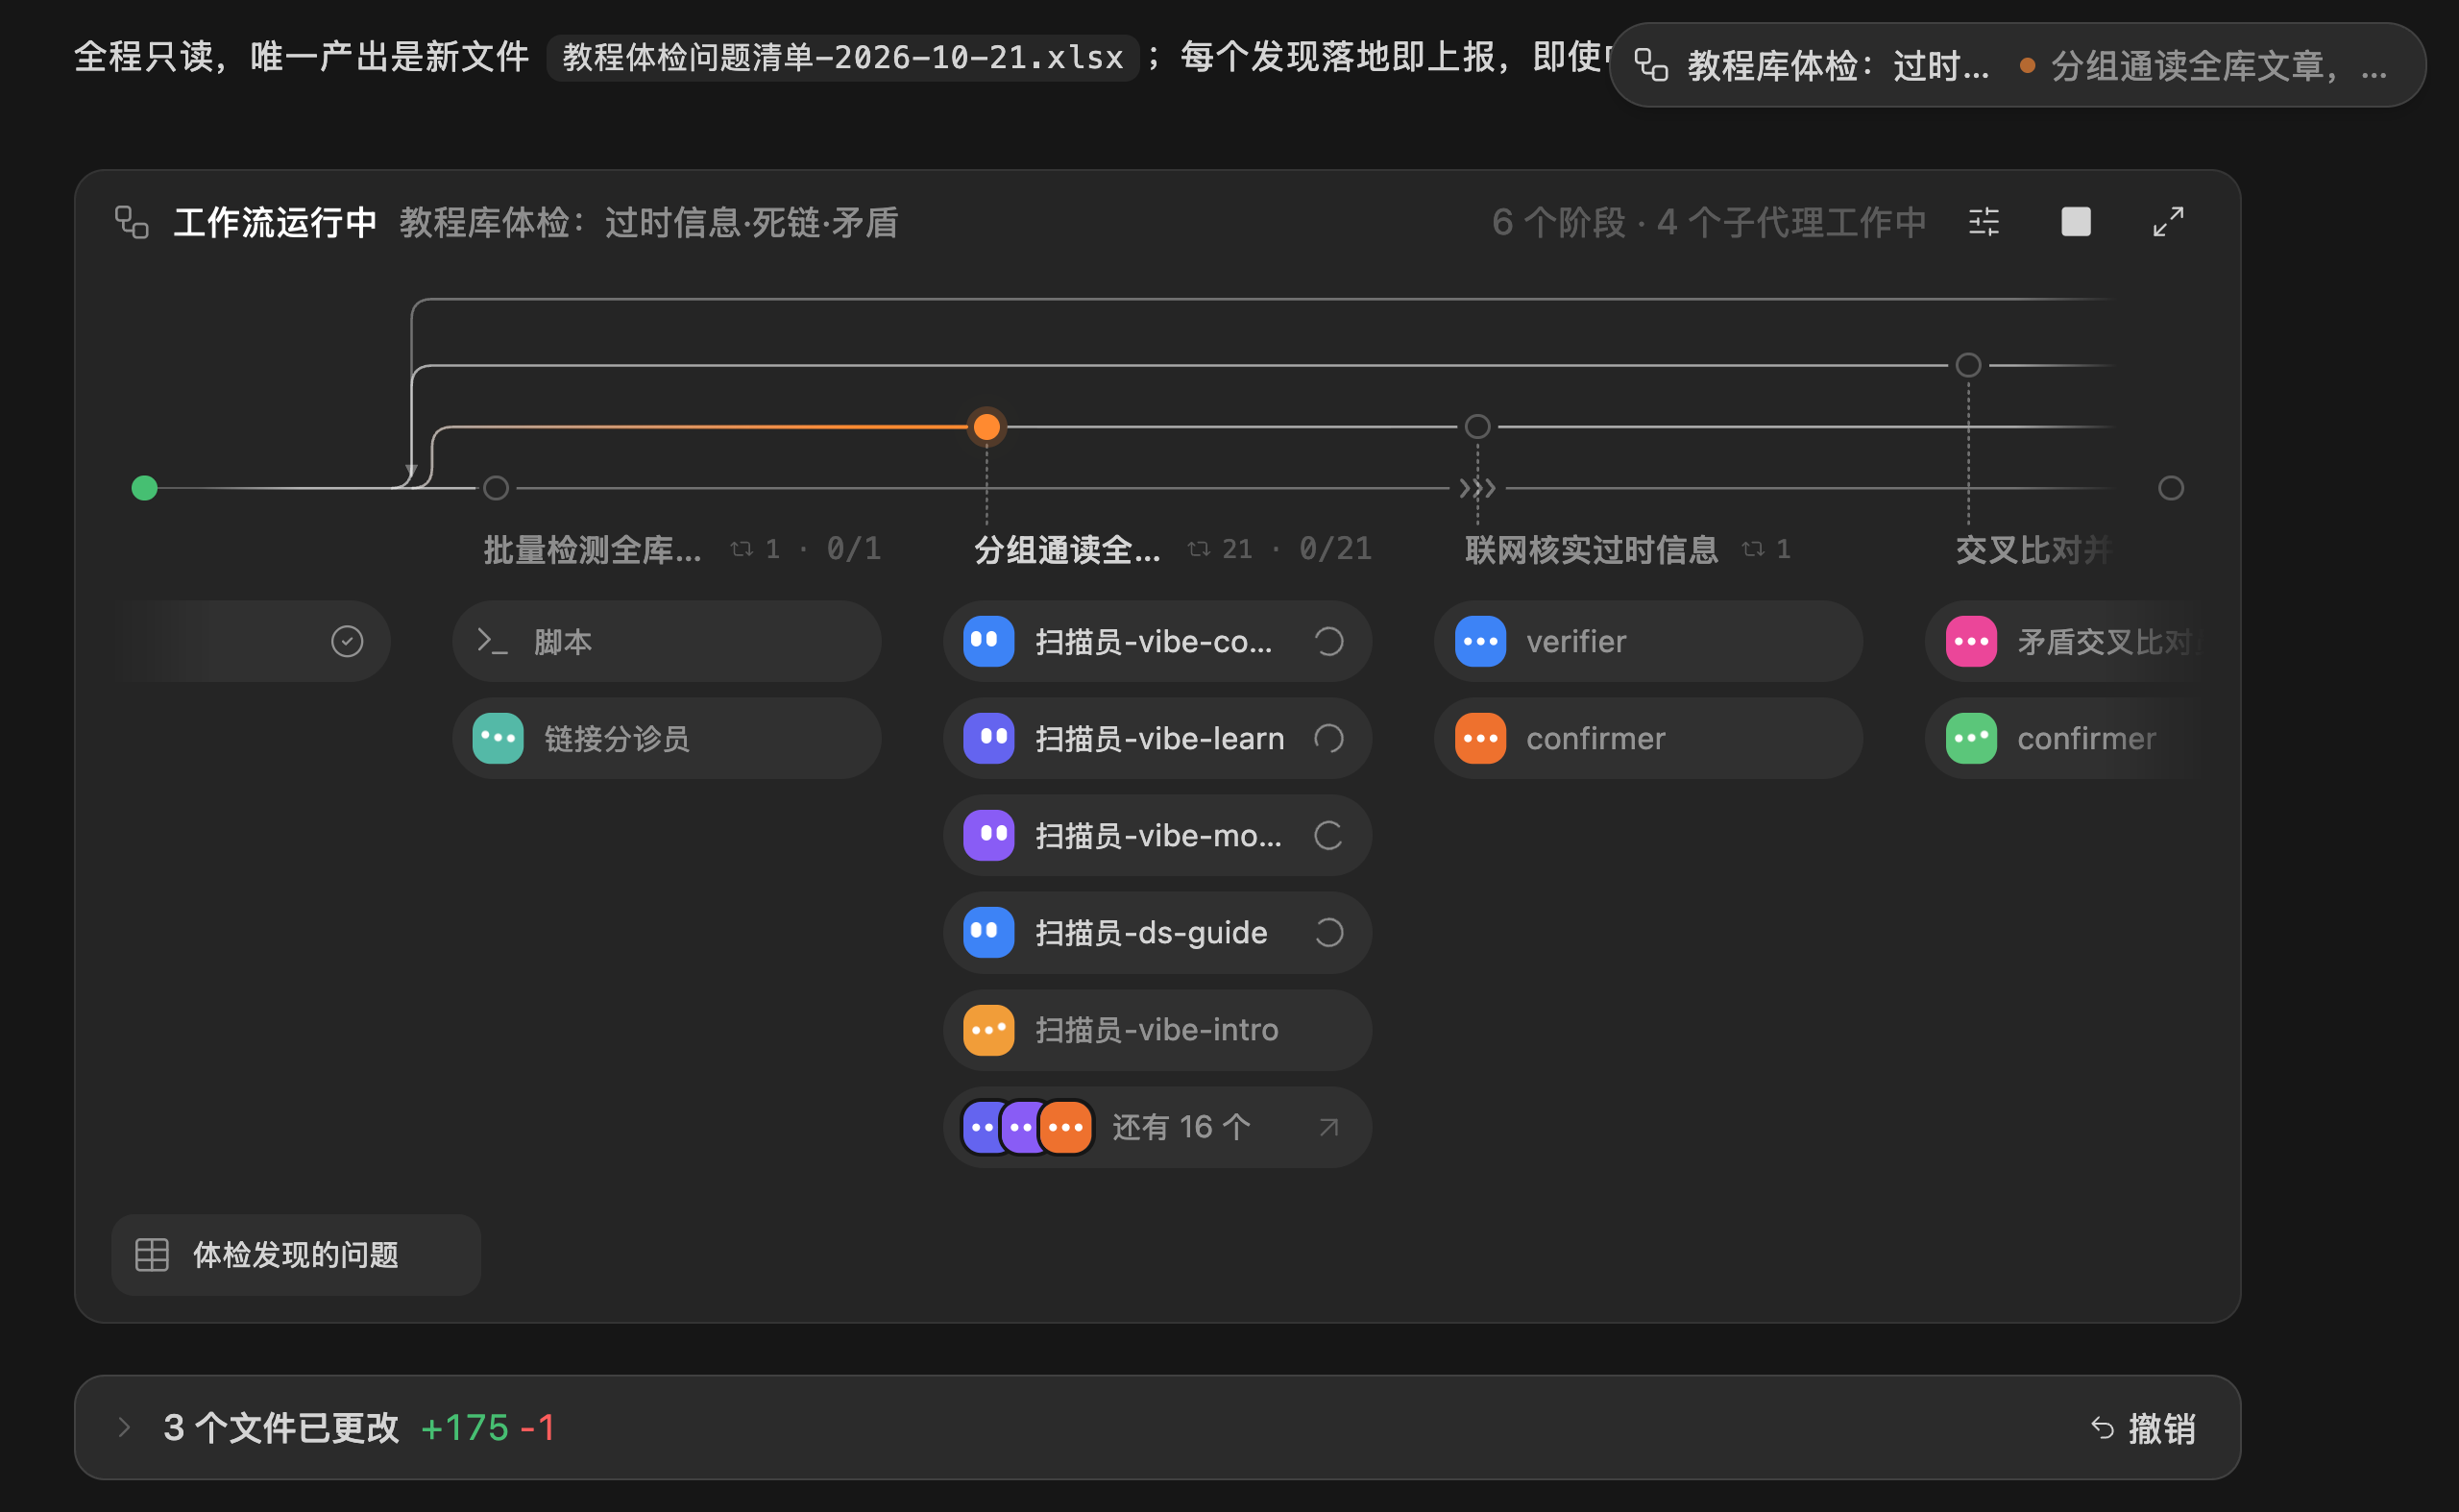
Task: Click the 批量检测全库… stage label
Action: [x=592, y=549]
